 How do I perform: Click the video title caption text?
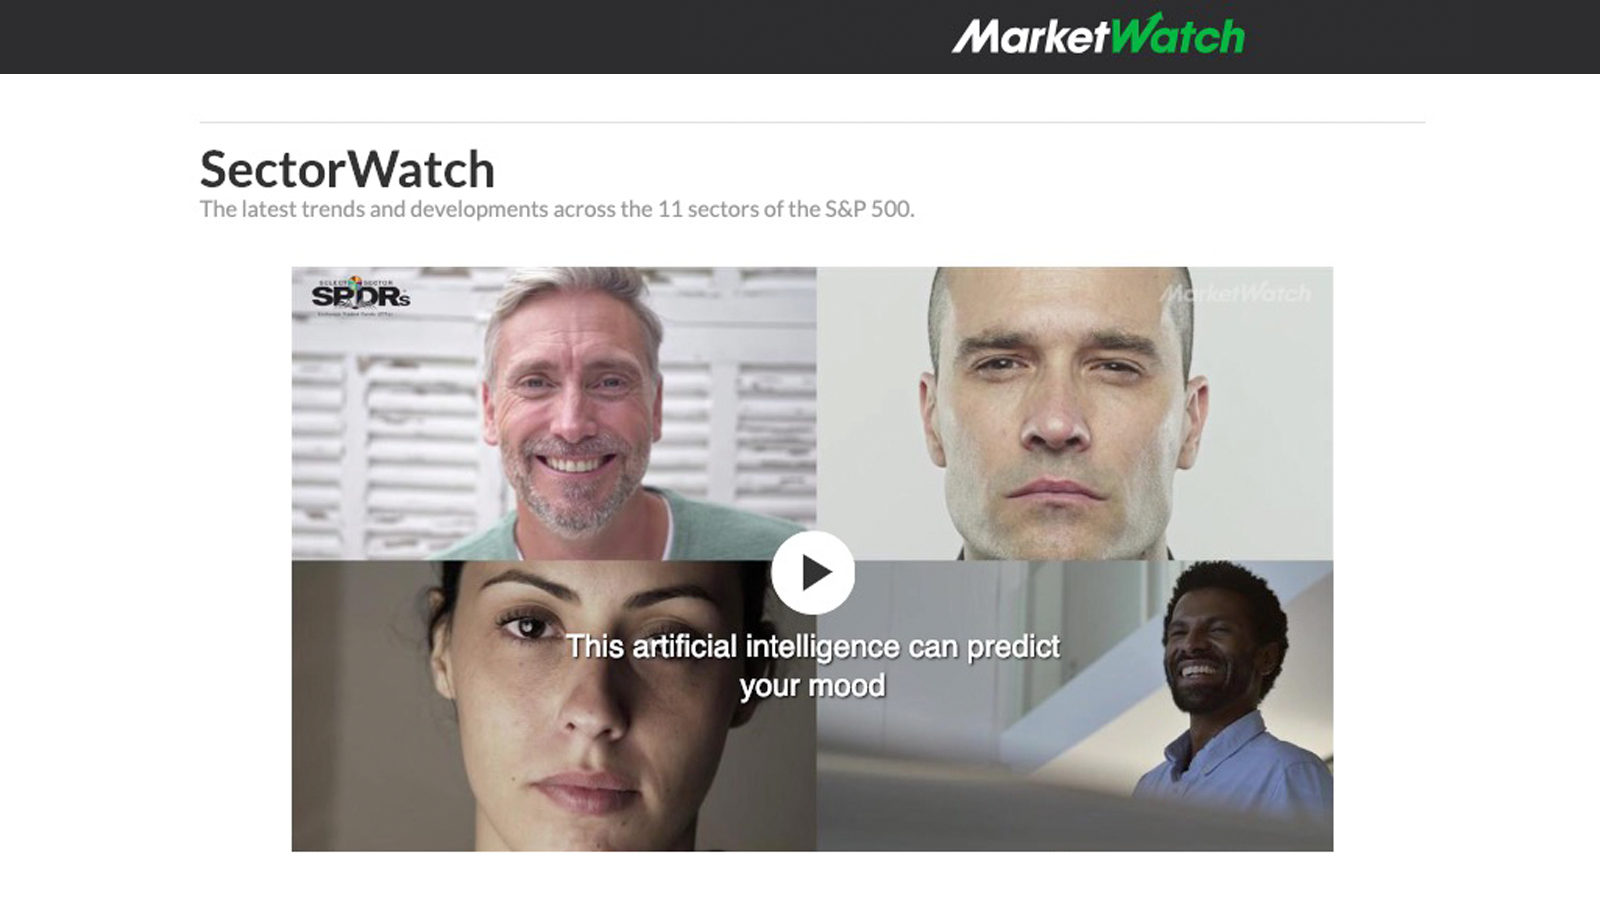point(813,666)
